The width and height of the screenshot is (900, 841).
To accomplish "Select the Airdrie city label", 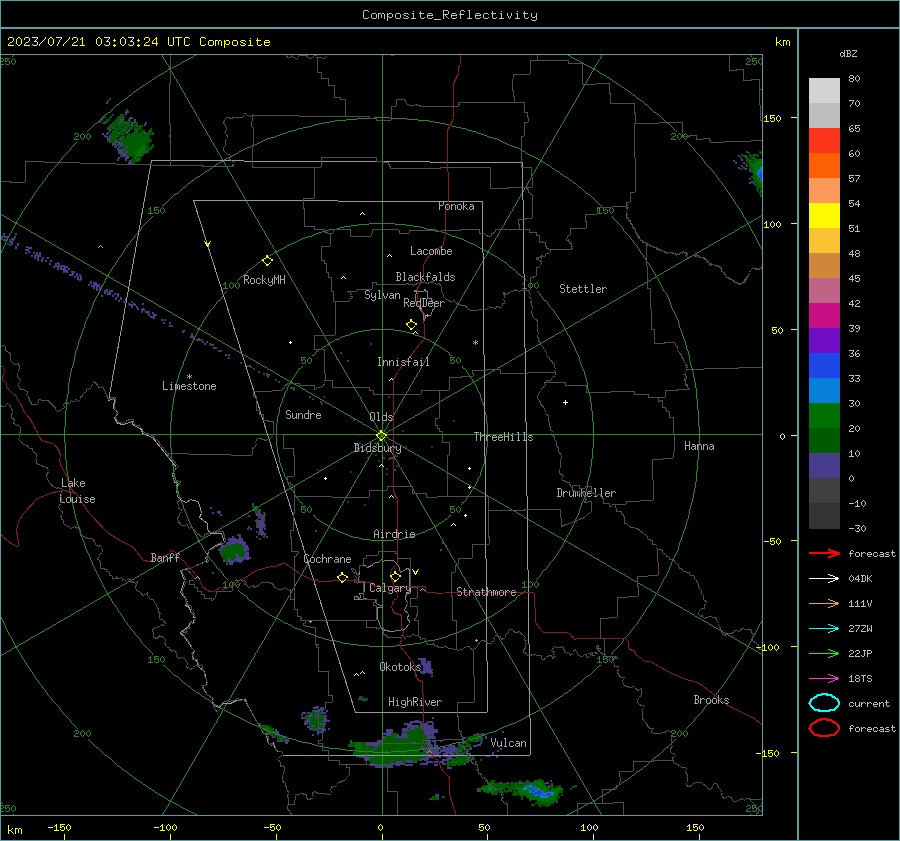I will point(394,534).
